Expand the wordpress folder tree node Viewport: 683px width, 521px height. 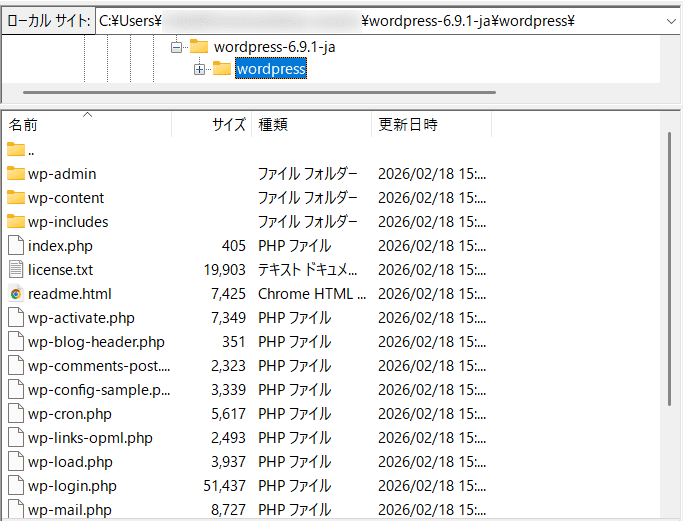pyautogui.click(x=199, y=69)
